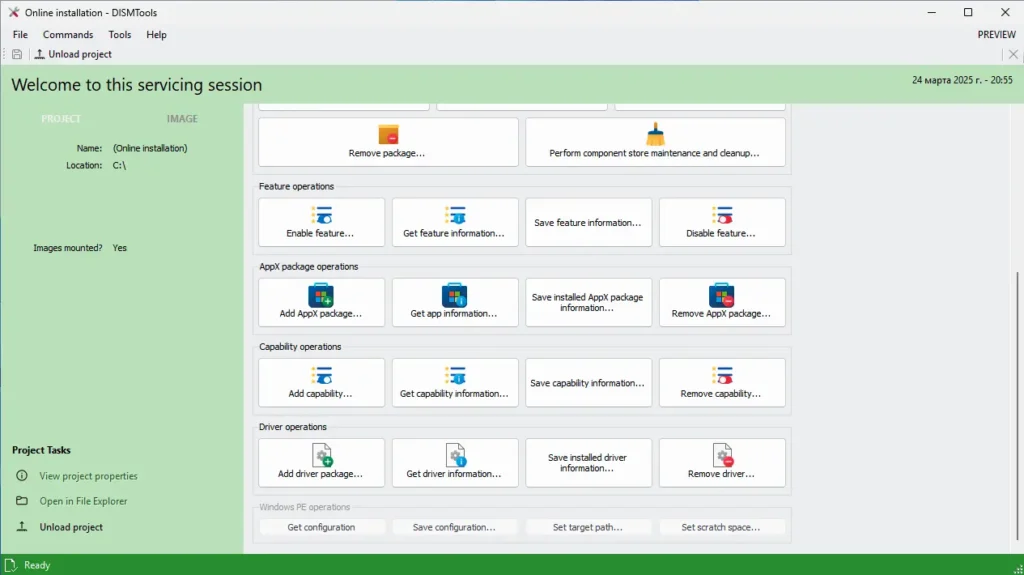Click the Add driver package icon

[x=323, y=455]
